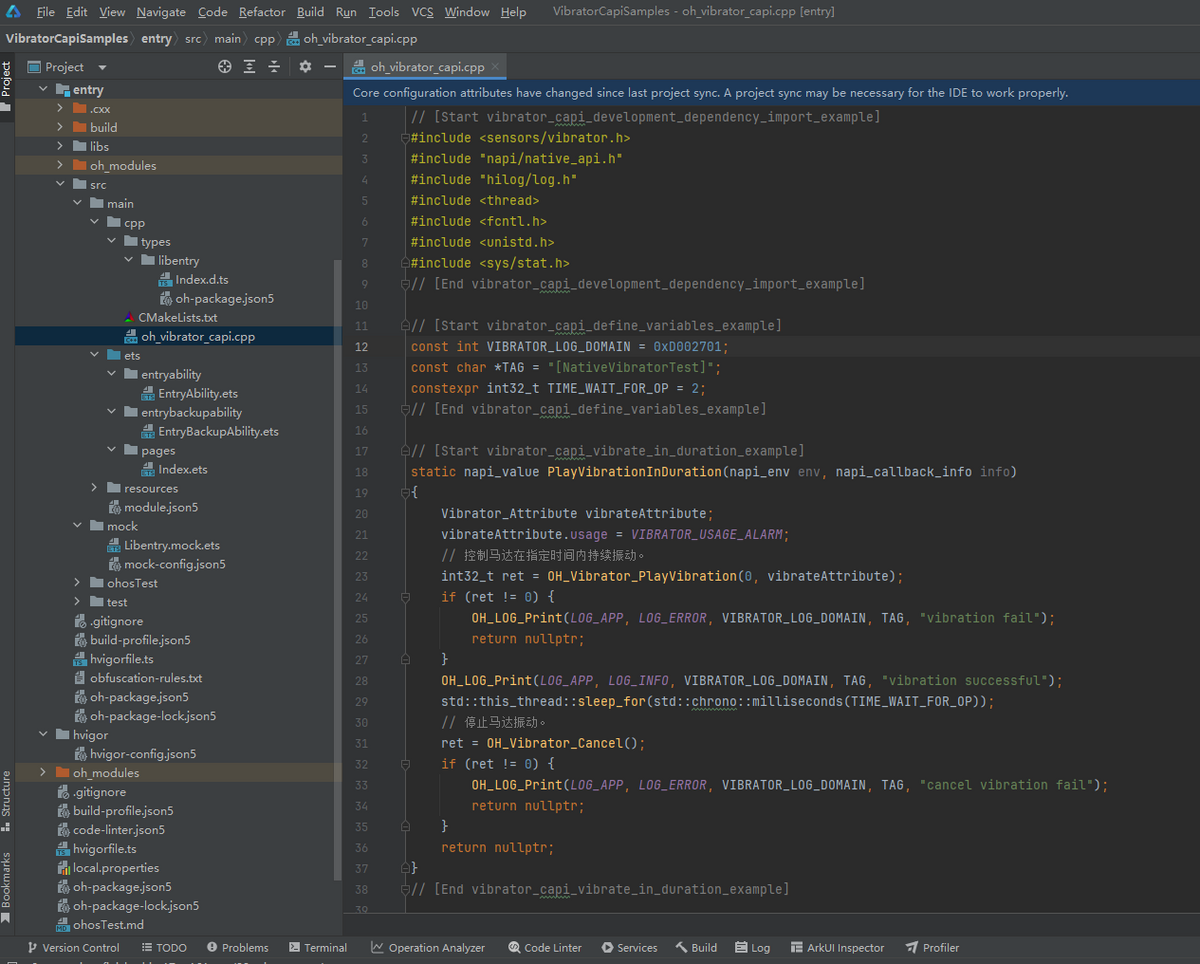Click the Collapse All icon in Project panel

[273, 67]
